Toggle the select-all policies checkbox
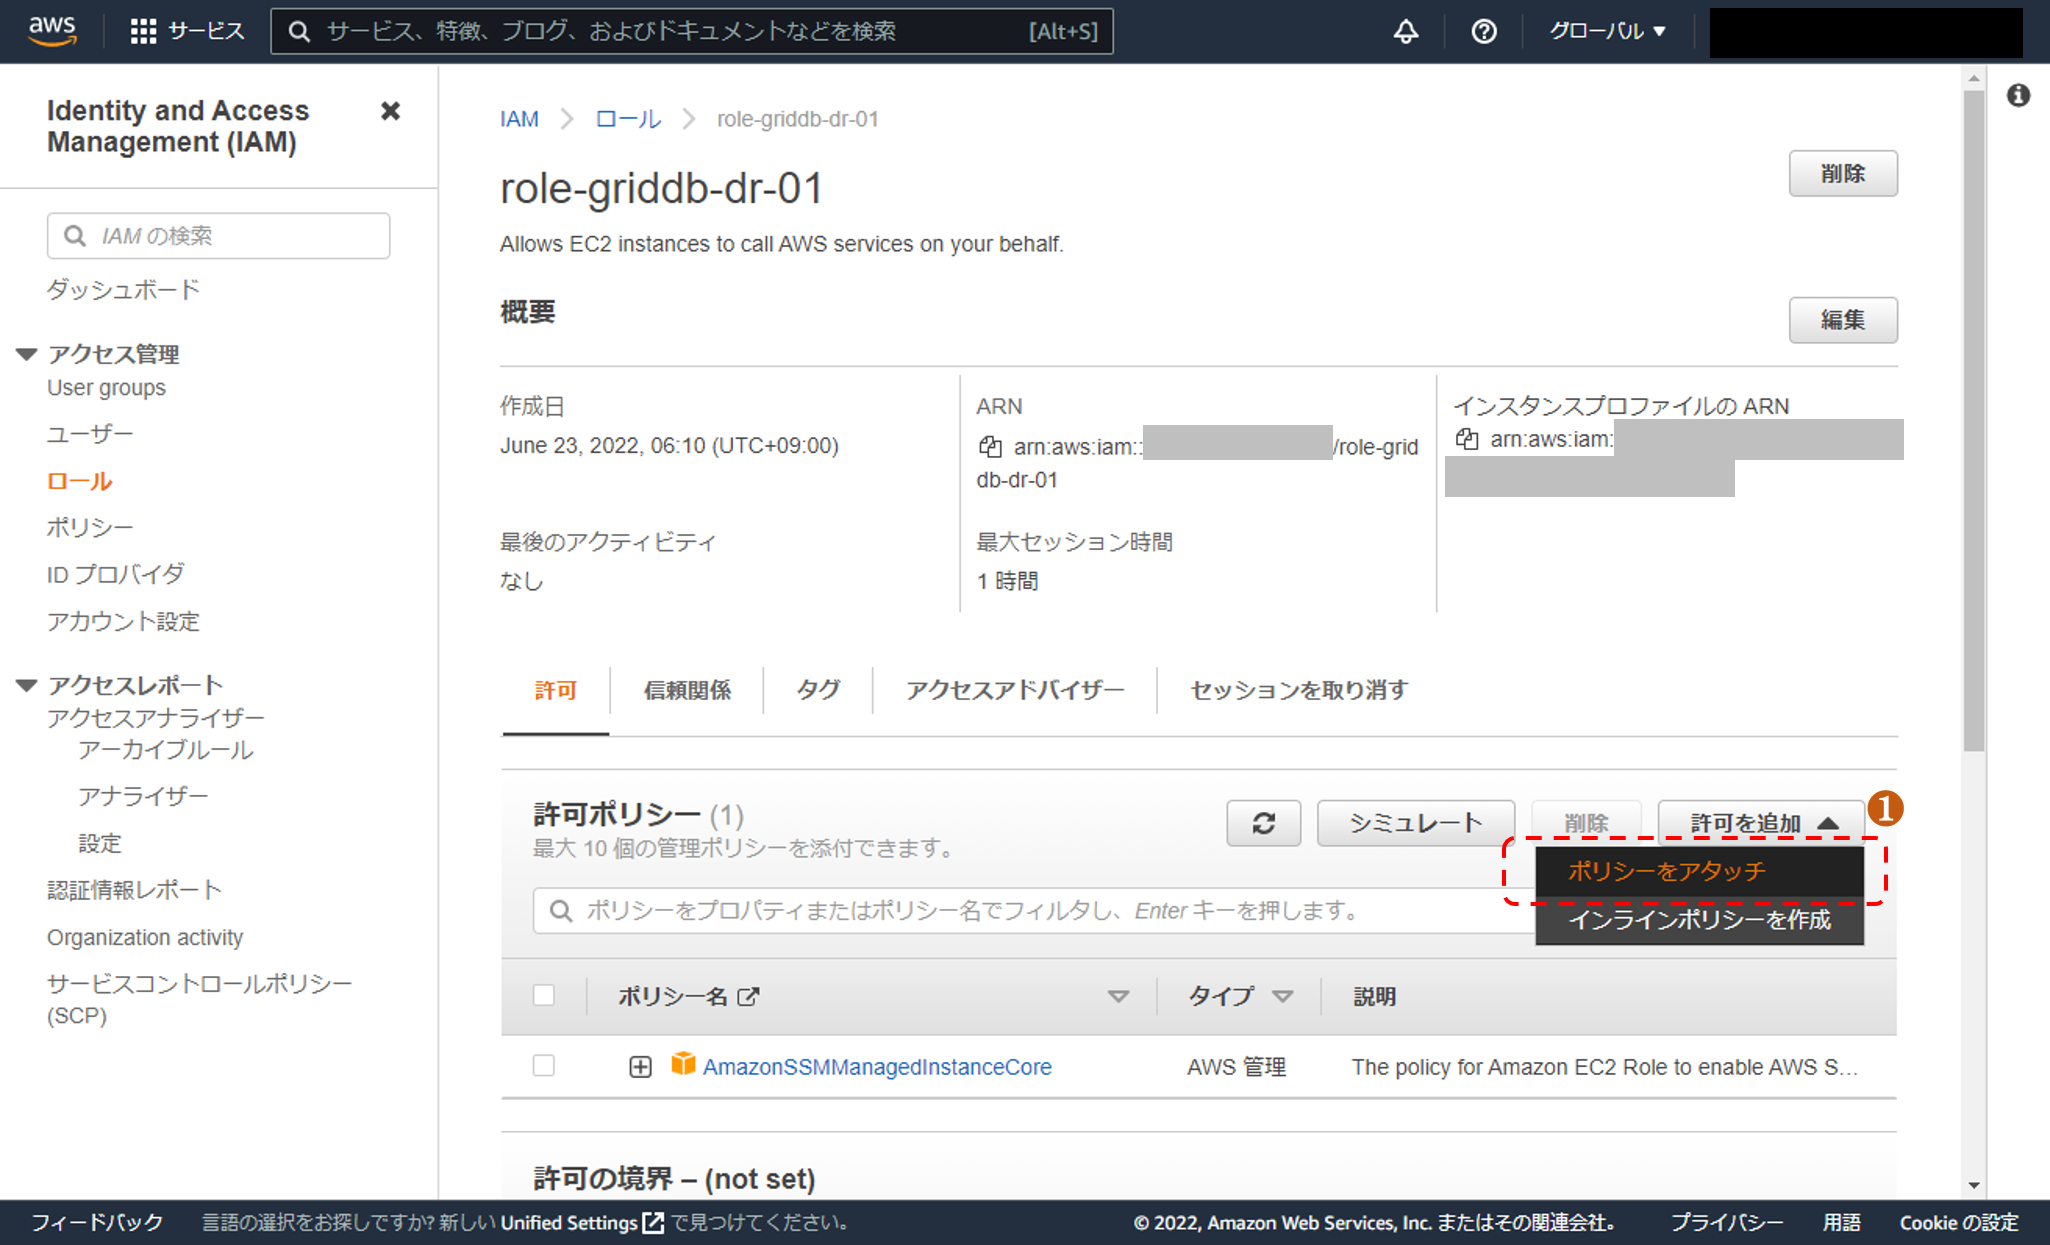This screenshot has width=2050, height=1245. [x=544, y=995]
